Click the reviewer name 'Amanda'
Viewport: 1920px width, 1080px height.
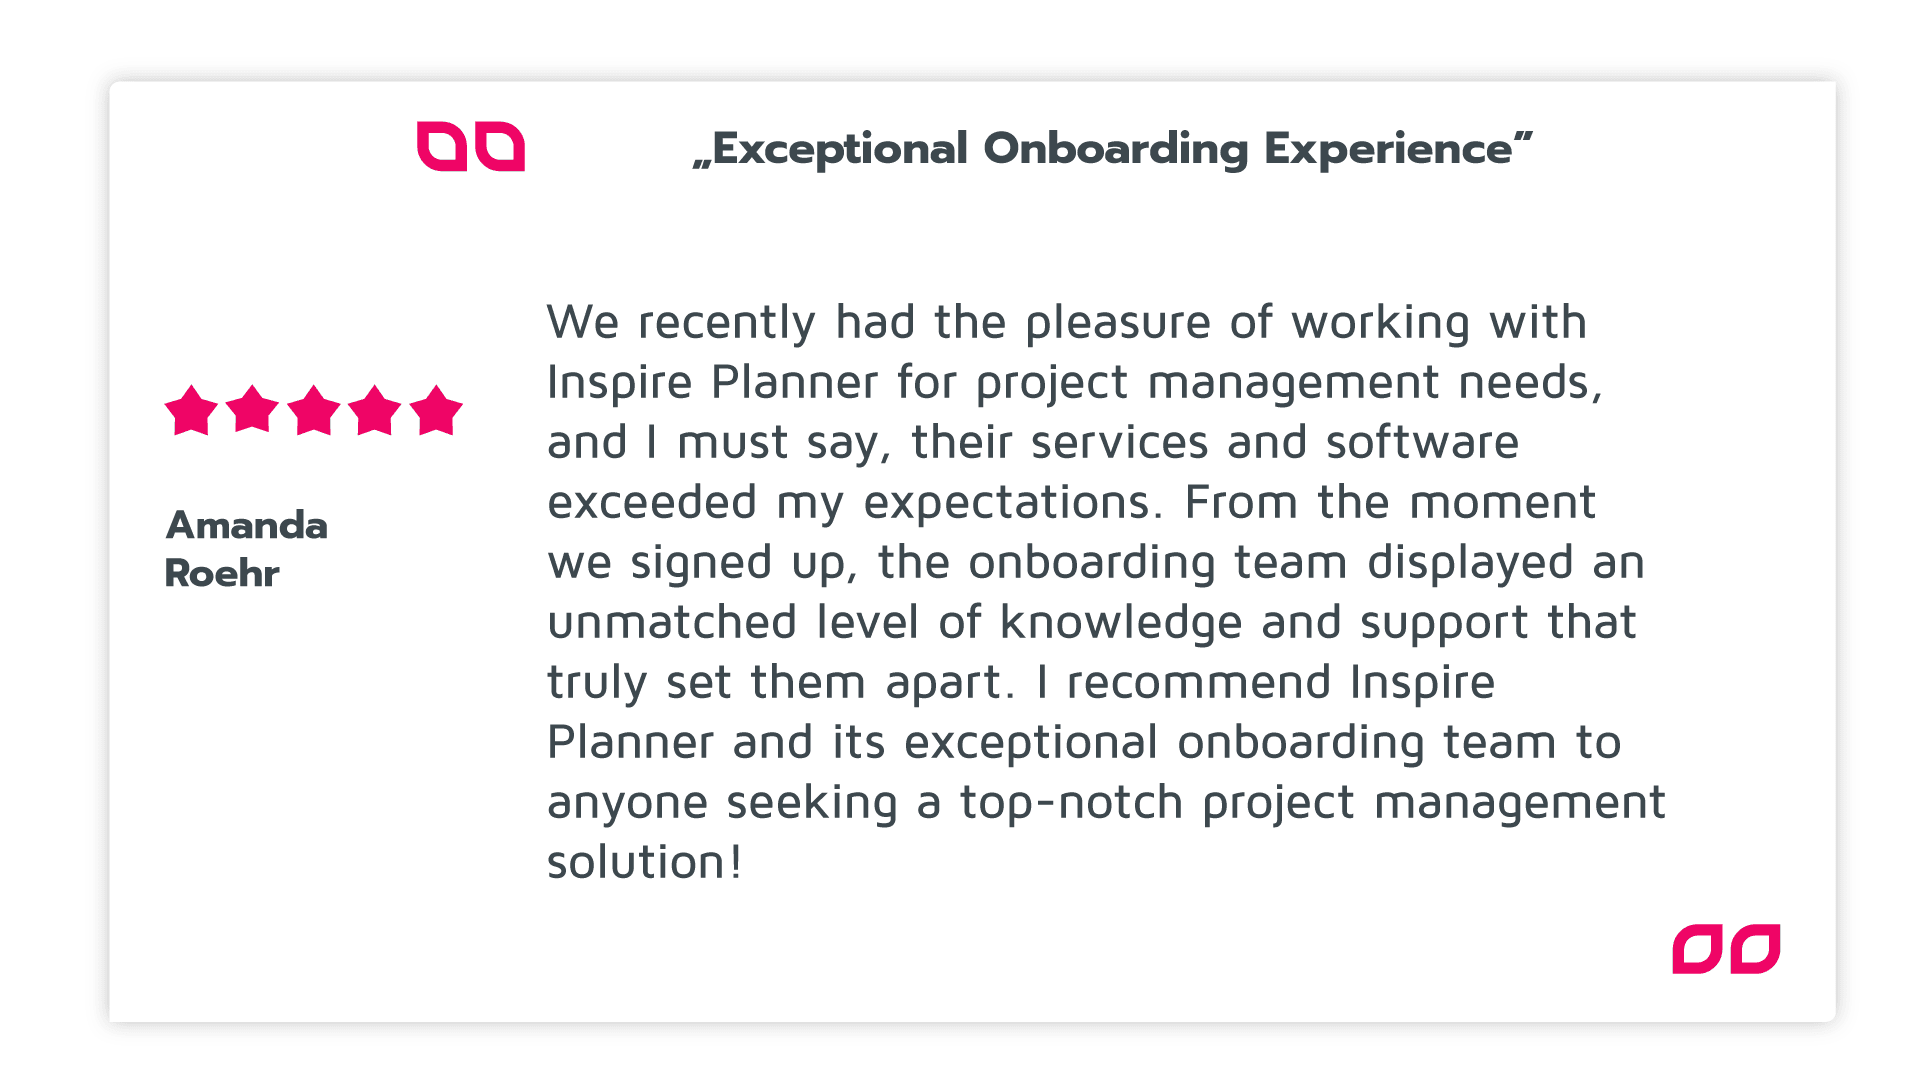[x=247, y=525]
